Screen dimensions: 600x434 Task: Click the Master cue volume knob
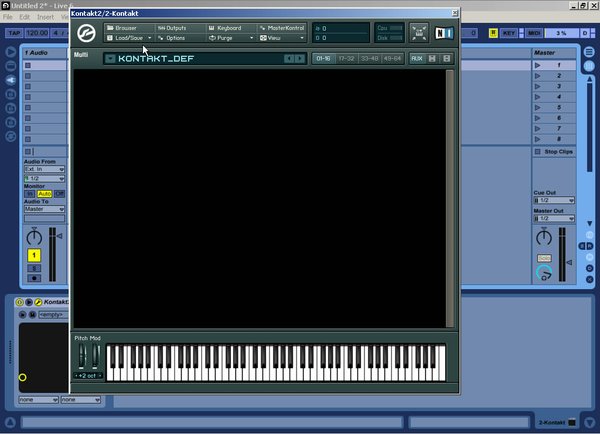544,273
